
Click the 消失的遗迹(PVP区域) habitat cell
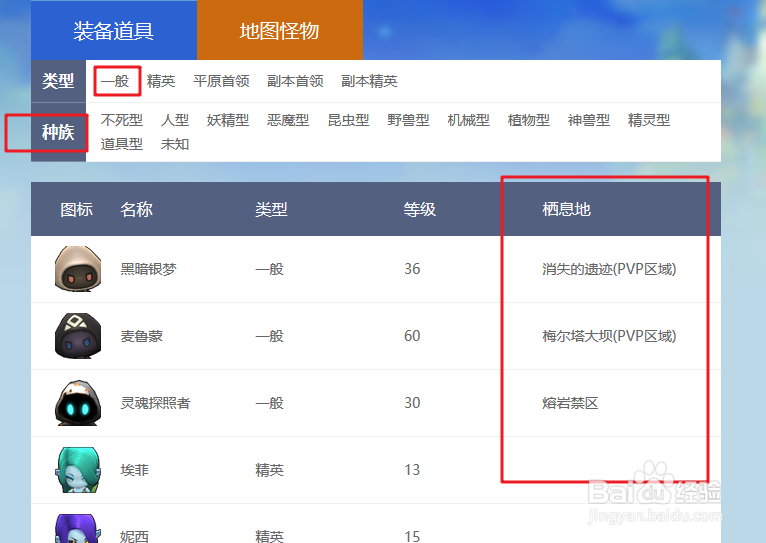609,269
